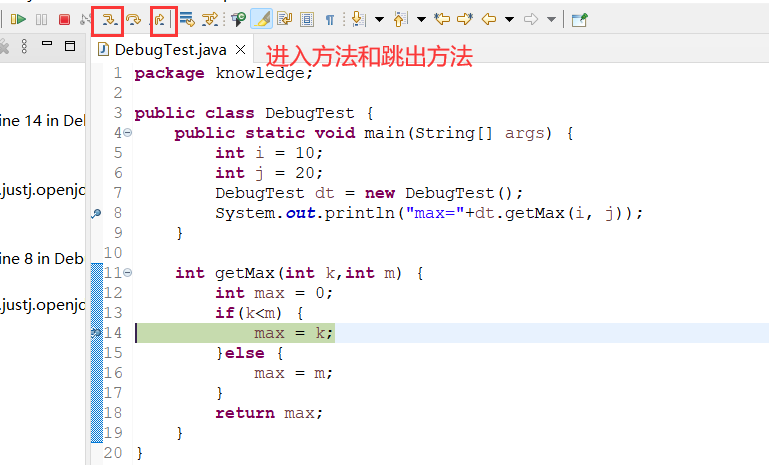The height and width of the screenshot is (465, 769).
Task: Go to Previous Annotation
Action: (400, 20)
